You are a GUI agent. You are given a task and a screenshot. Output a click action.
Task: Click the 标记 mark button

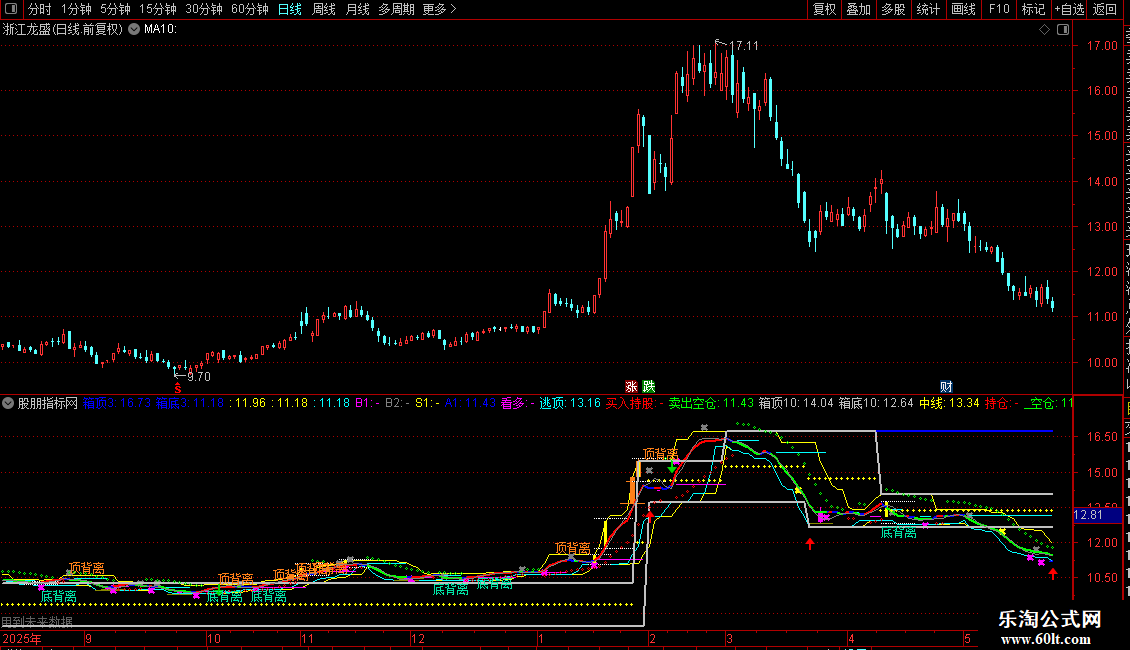[1033, 9]
